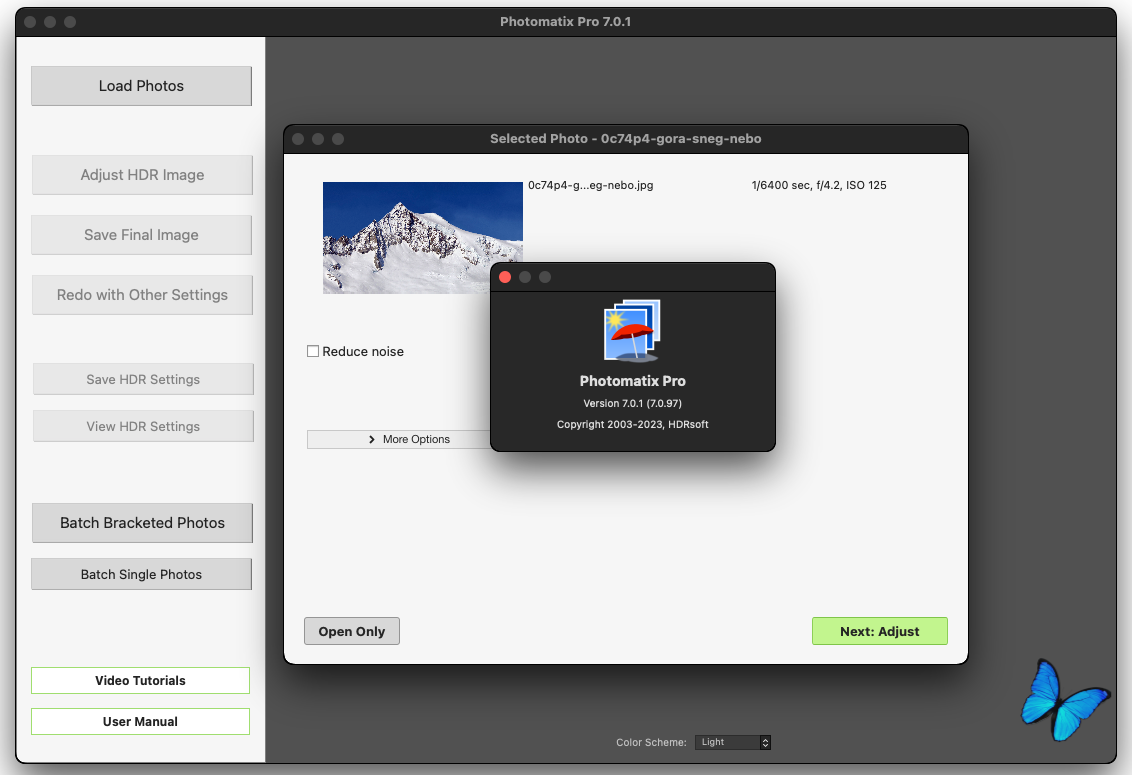Open the Color Scheme dropdown
This screenshot has height=775, width=1132.
click(x=733, y=742)
